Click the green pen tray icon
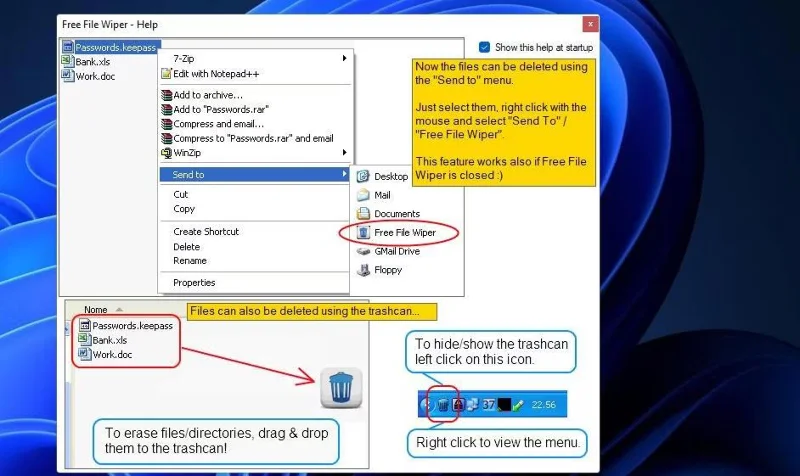The image size is (800, 476). pyautogui.click(x=518, y=406)
